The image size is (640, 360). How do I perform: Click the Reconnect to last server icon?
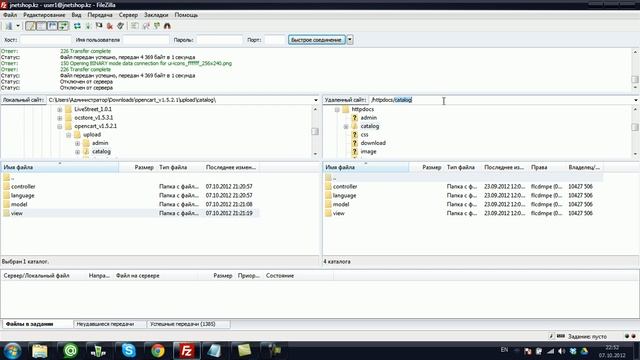coord(120,26)
